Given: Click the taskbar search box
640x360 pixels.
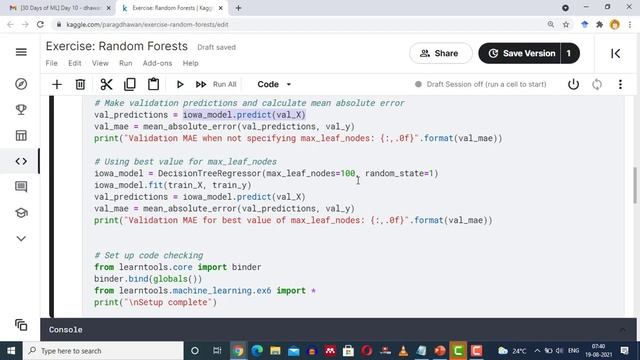Looking at the screenshot, I should point(103,351).
